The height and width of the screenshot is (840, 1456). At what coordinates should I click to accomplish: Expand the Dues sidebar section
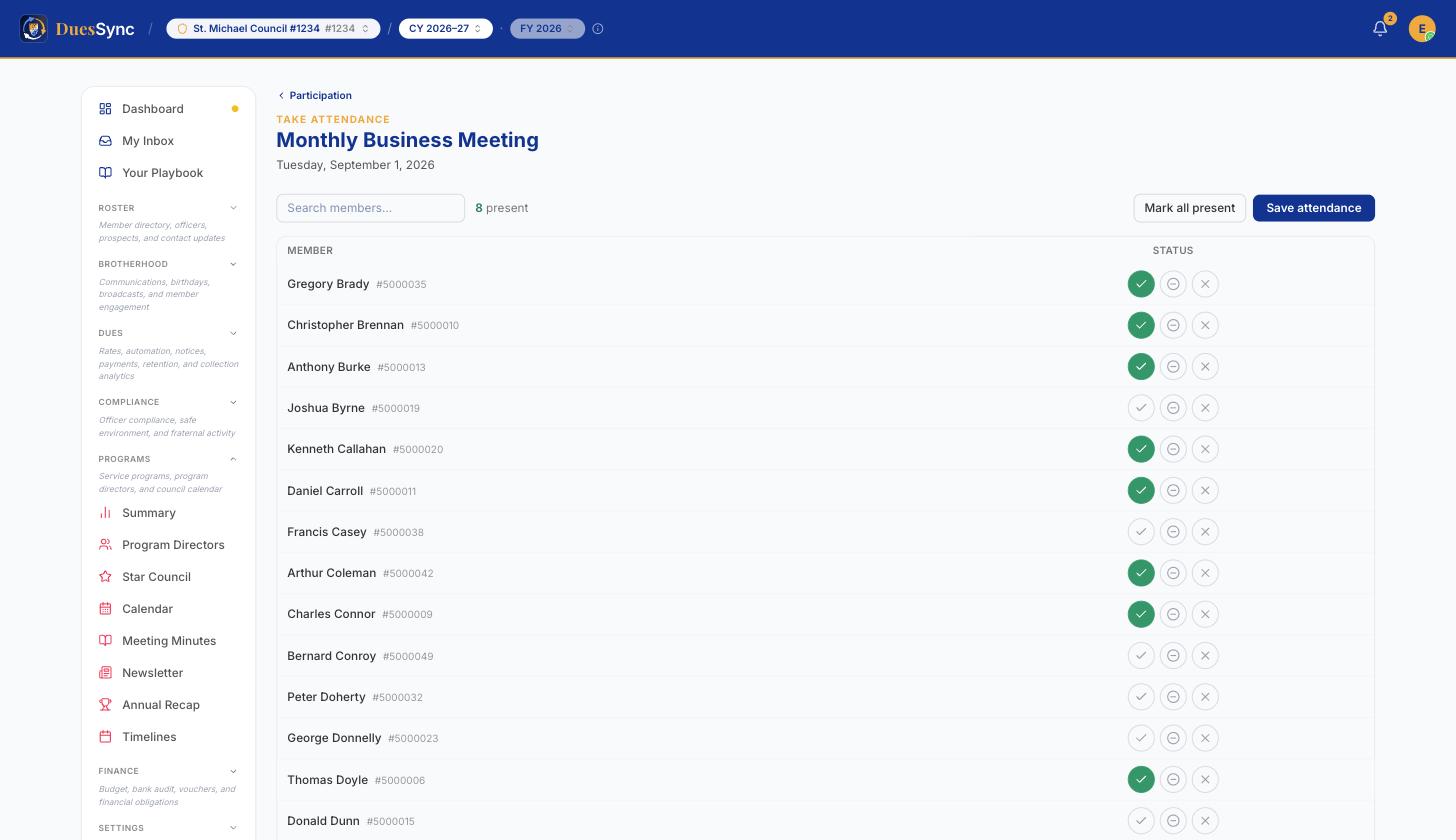[x=168, y=333]
